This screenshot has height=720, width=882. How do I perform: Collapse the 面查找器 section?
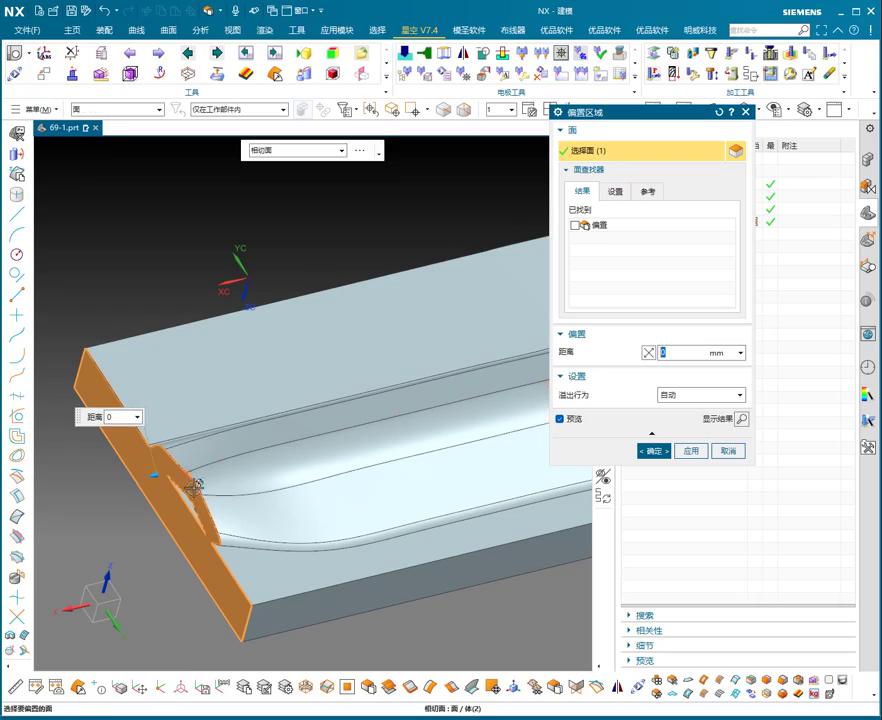click(566, 170)
